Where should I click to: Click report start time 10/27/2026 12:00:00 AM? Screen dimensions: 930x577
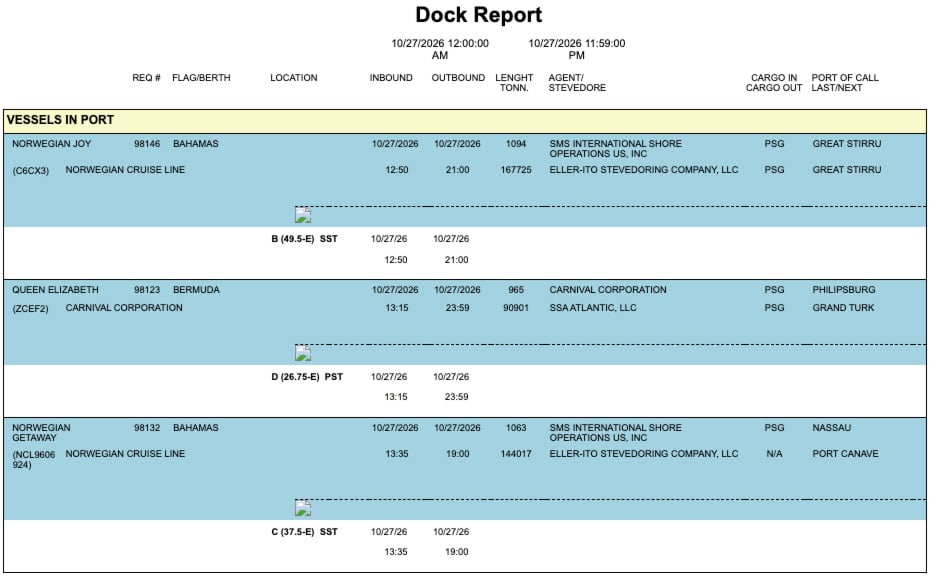[440, 49]
